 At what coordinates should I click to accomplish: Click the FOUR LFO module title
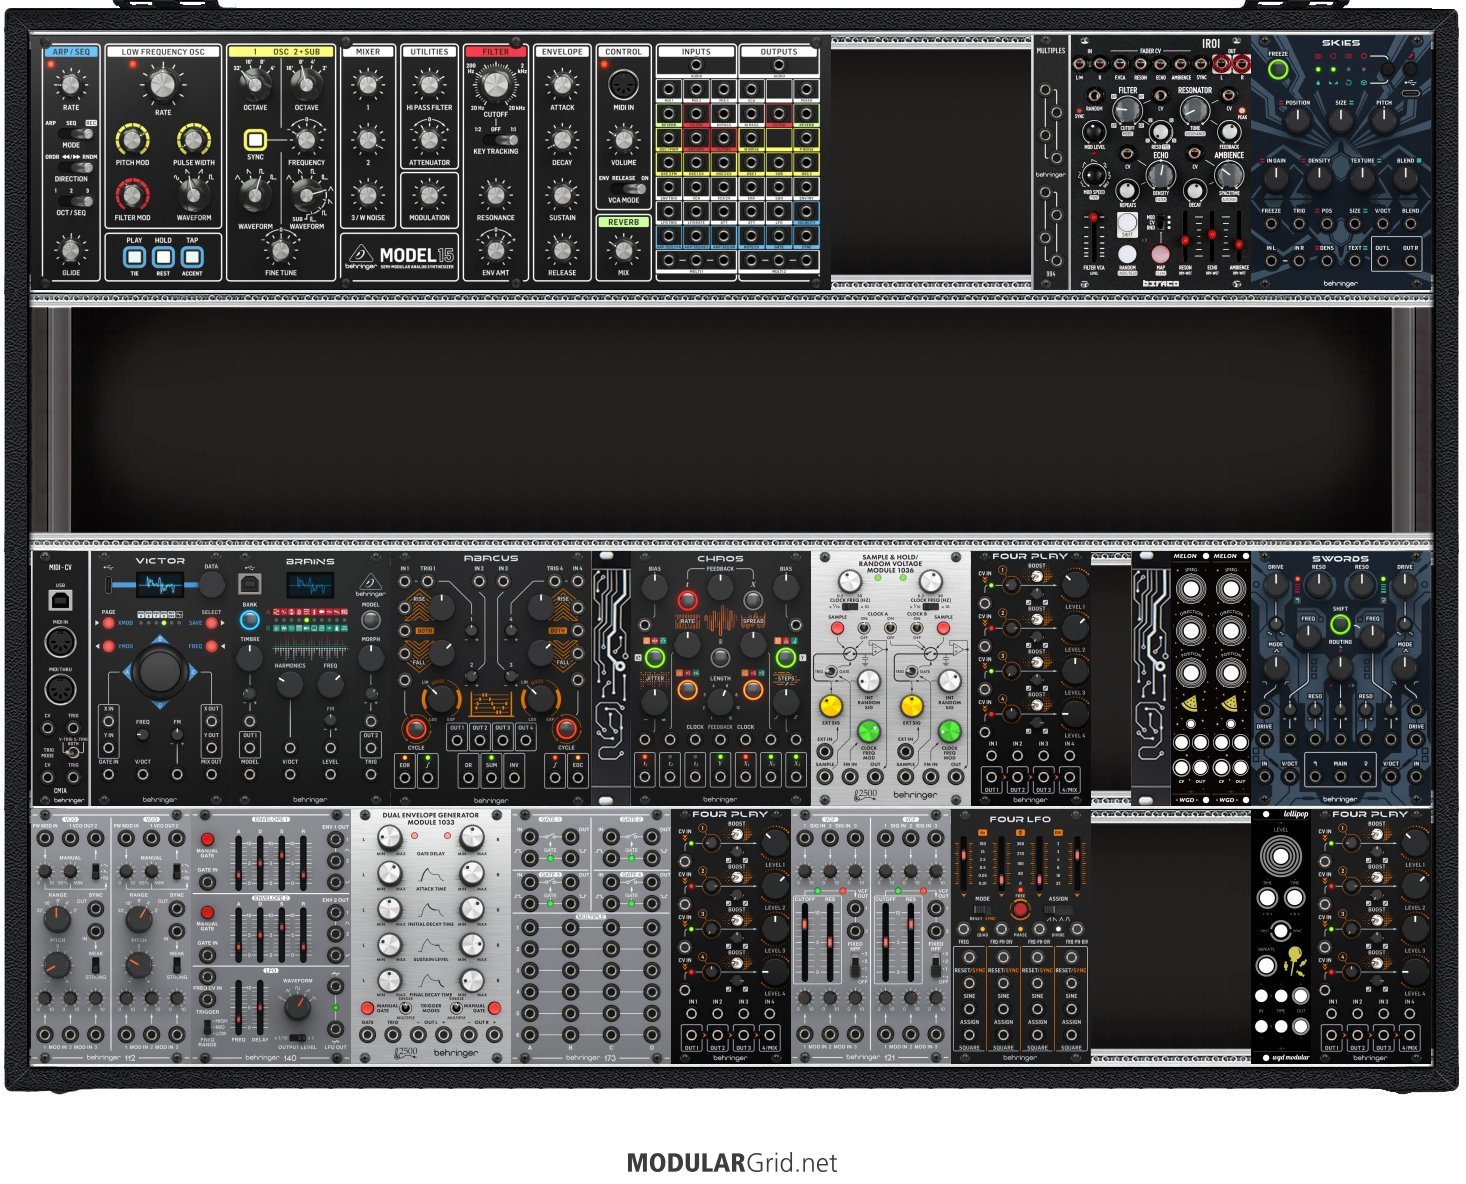click(x=1019, y=818)
